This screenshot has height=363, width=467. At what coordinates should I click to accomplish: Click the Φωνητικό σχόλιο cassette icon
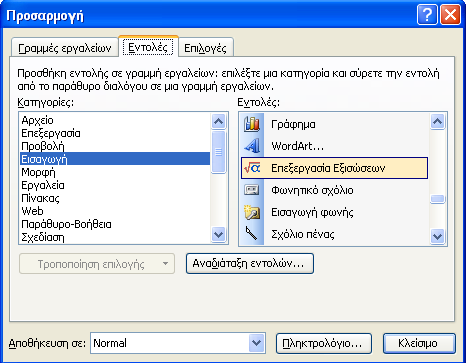[252, 190]
